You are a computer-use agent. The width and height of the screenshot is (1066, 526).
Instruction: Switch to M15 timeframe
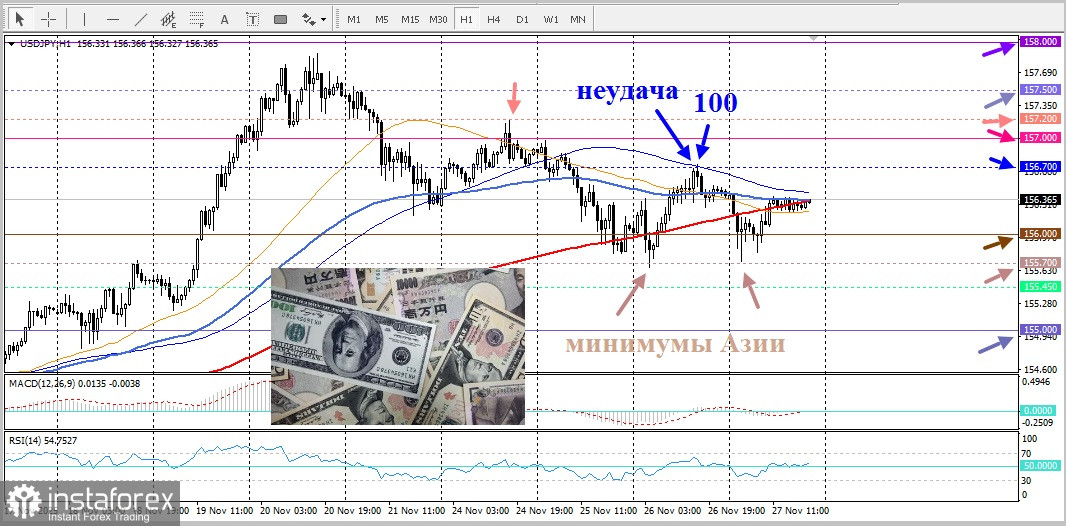(410, 19)
